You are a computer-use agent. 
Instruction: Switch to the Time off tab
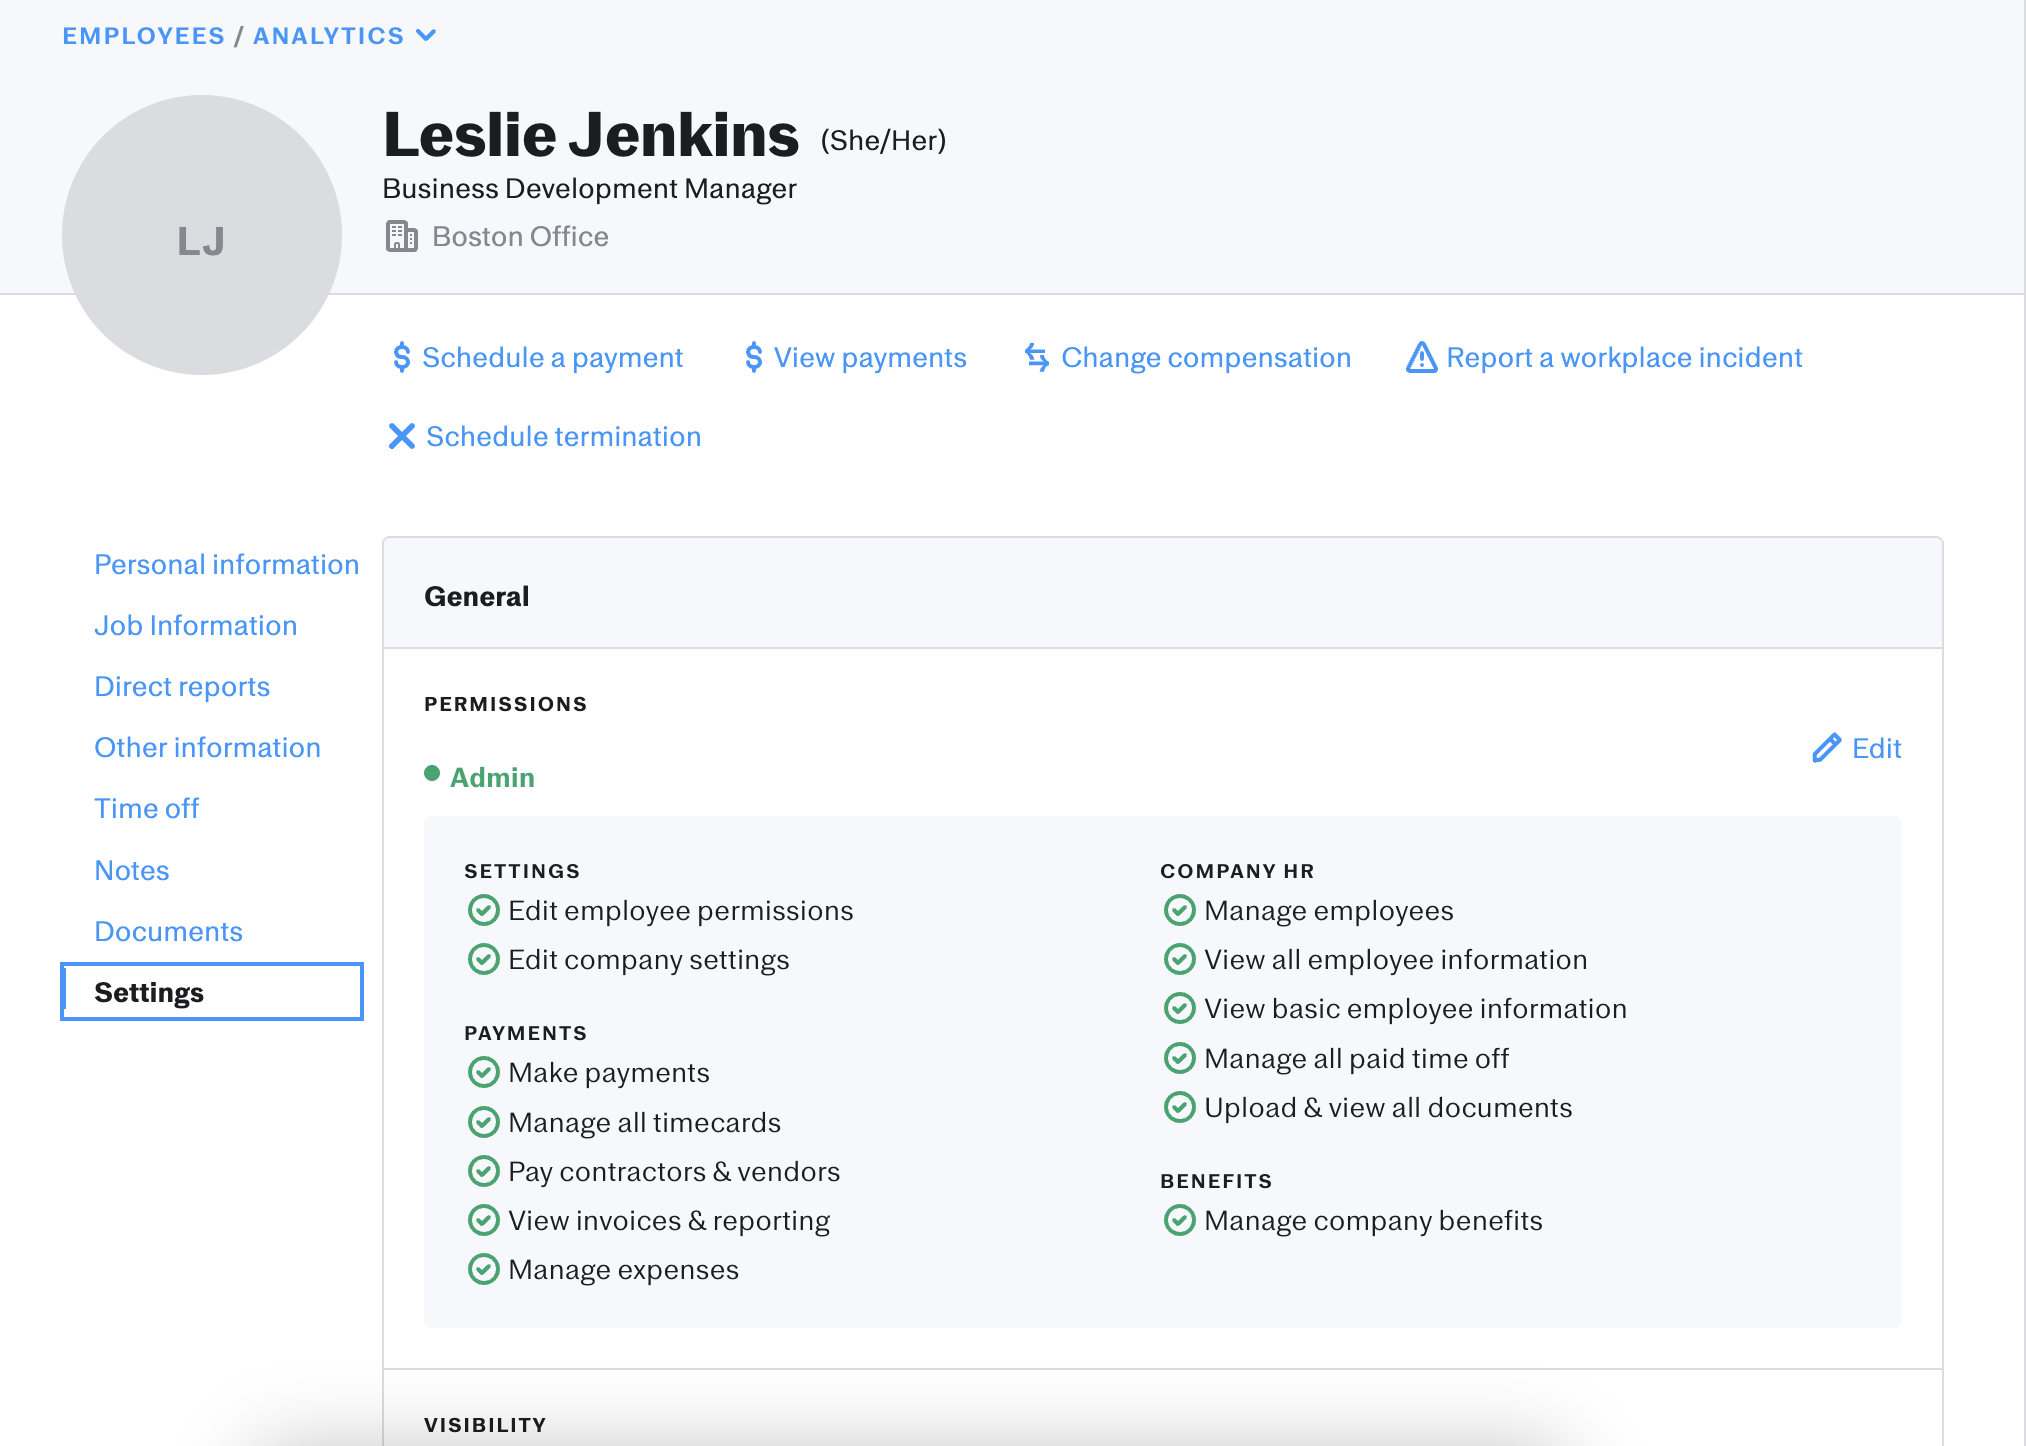[146, 808]
